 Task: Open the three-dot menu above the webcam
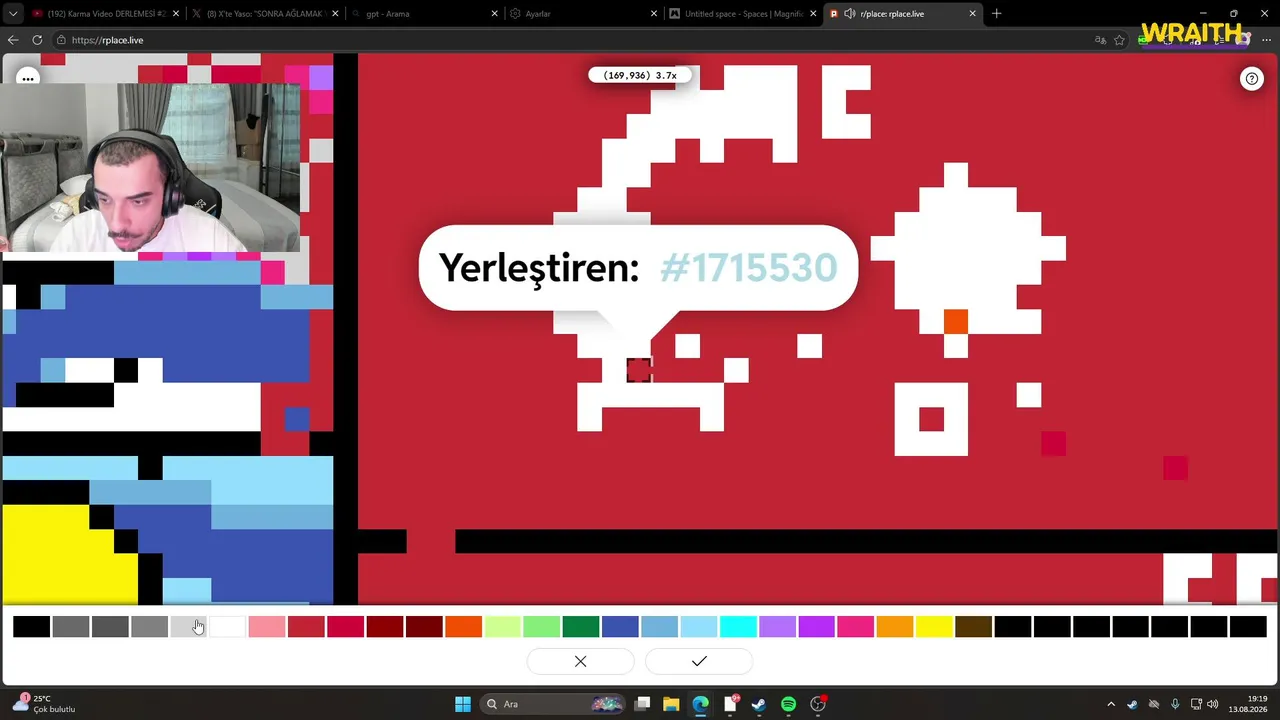tap(27, 78)
